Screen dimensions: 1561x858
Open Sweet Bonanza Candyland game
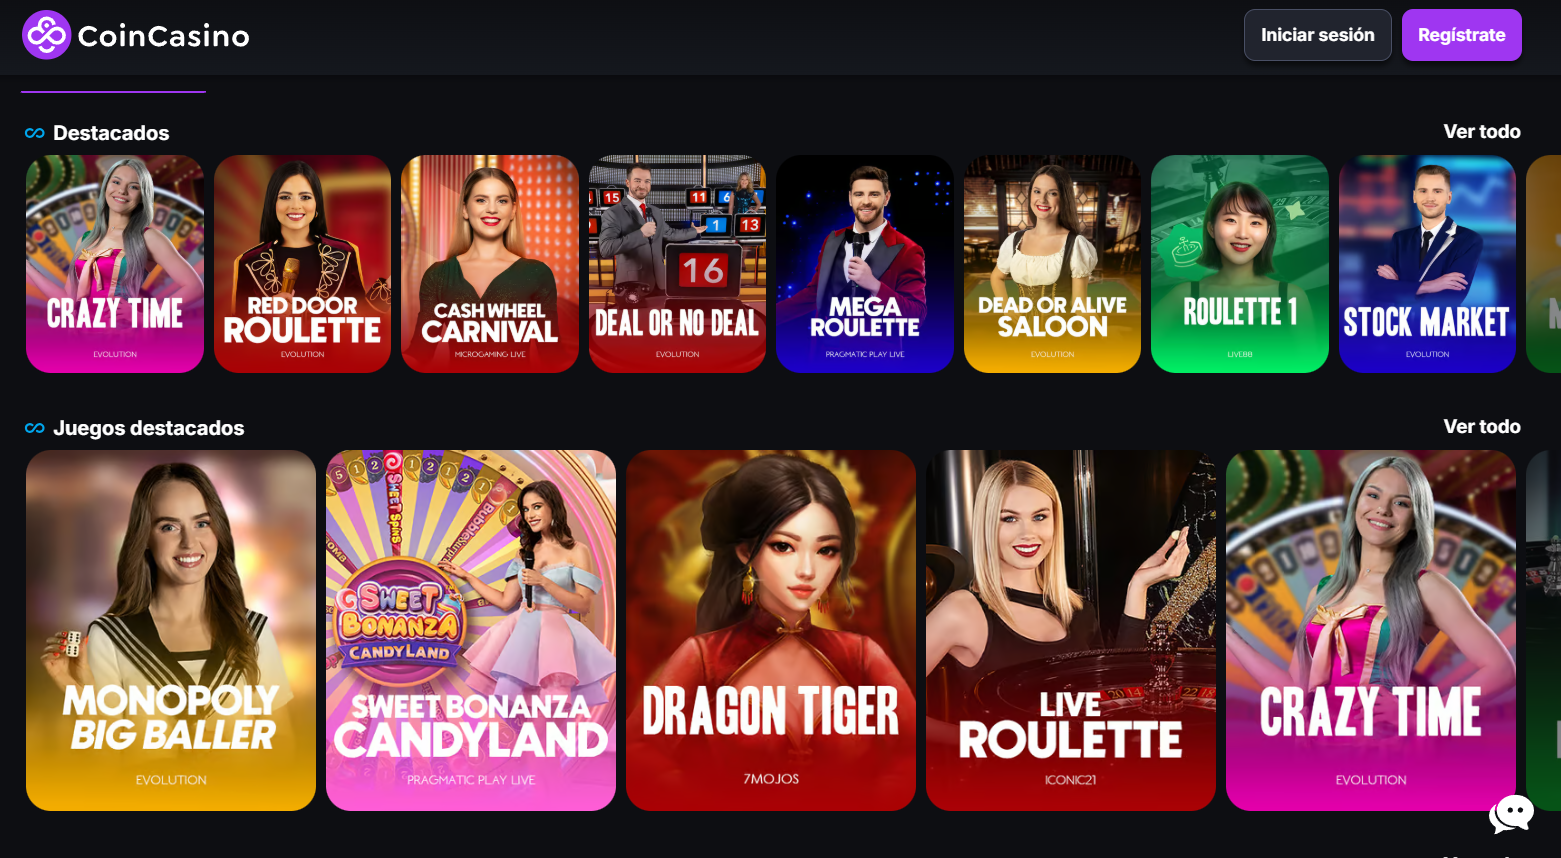[471, 630]
